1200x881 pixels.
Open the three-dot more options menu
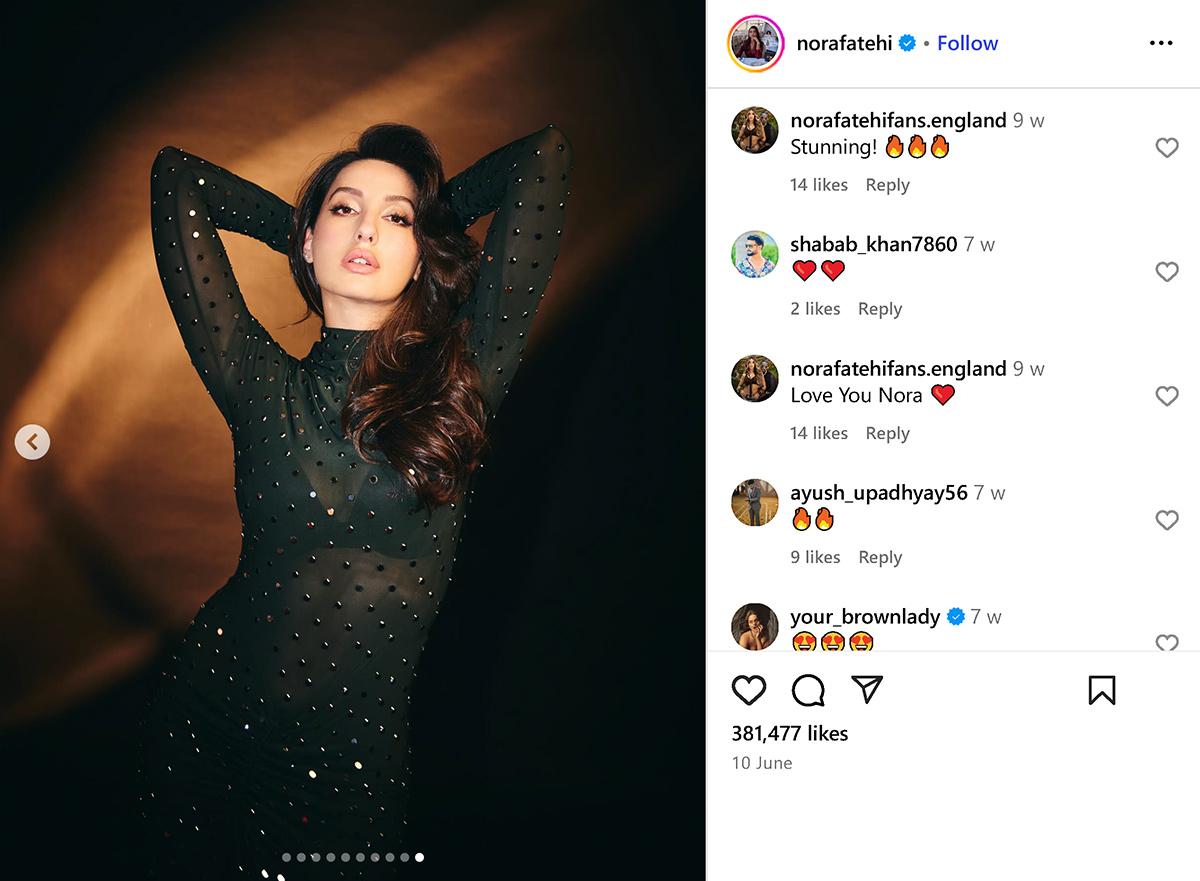pos(1161,43)
